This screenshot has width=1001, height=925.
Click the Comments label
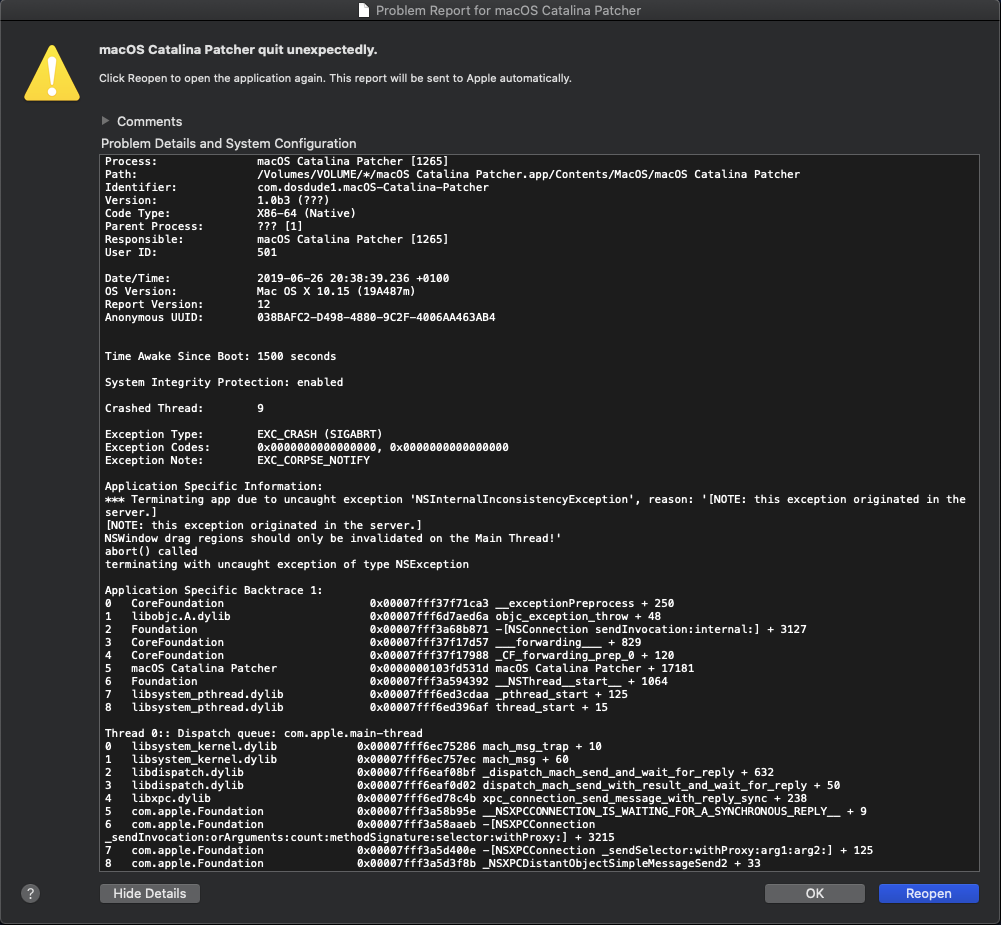pos(149,121)
